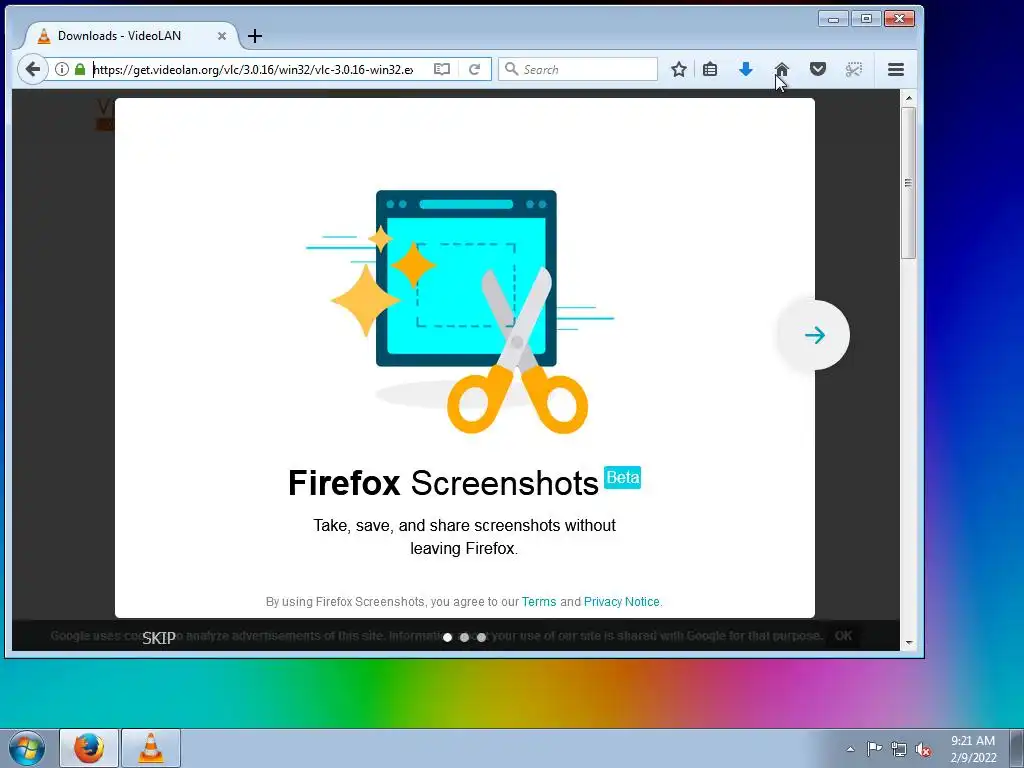Bookmark this page with the star

click(x=679, y=69)
